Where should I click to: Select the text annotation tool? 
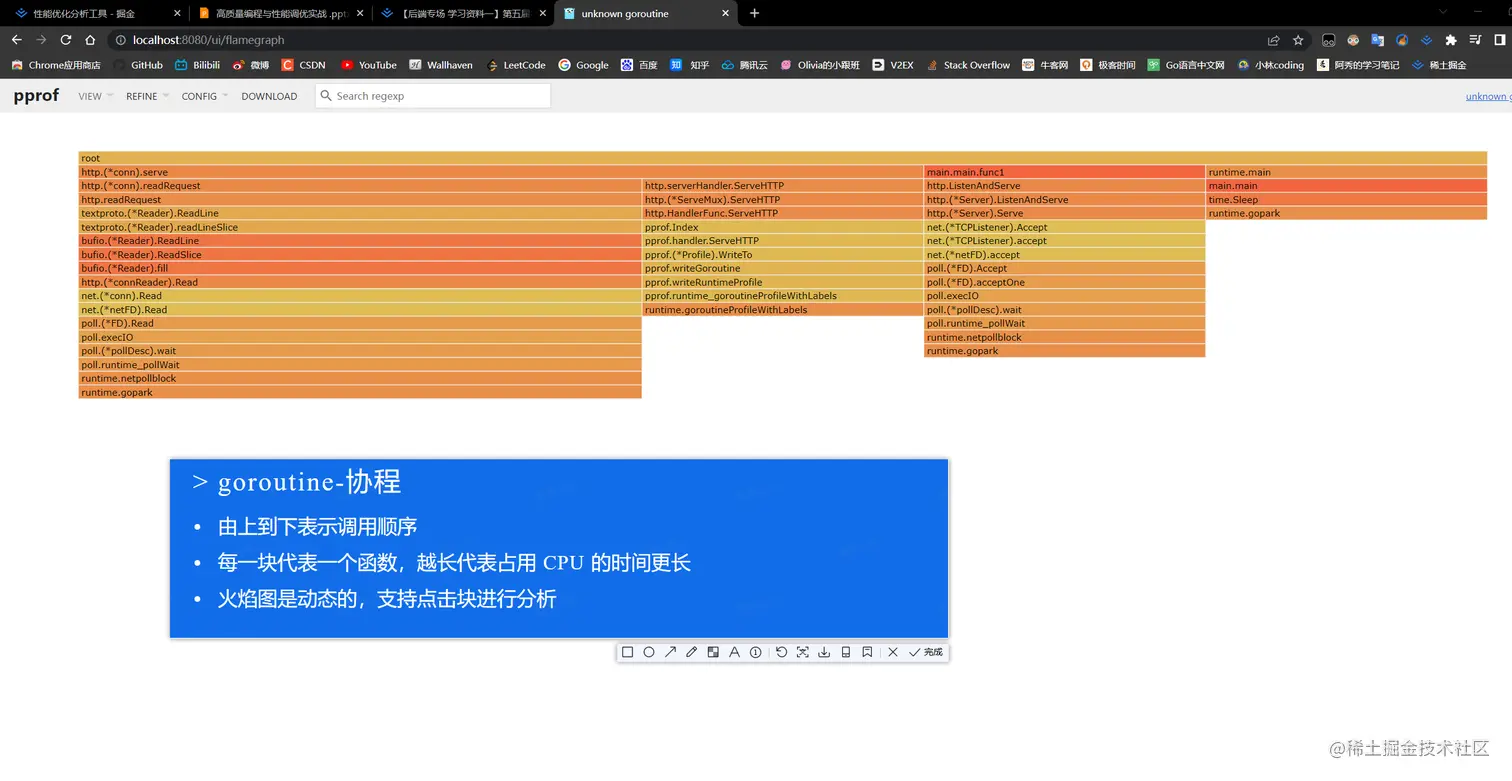[x=734, y=652]
